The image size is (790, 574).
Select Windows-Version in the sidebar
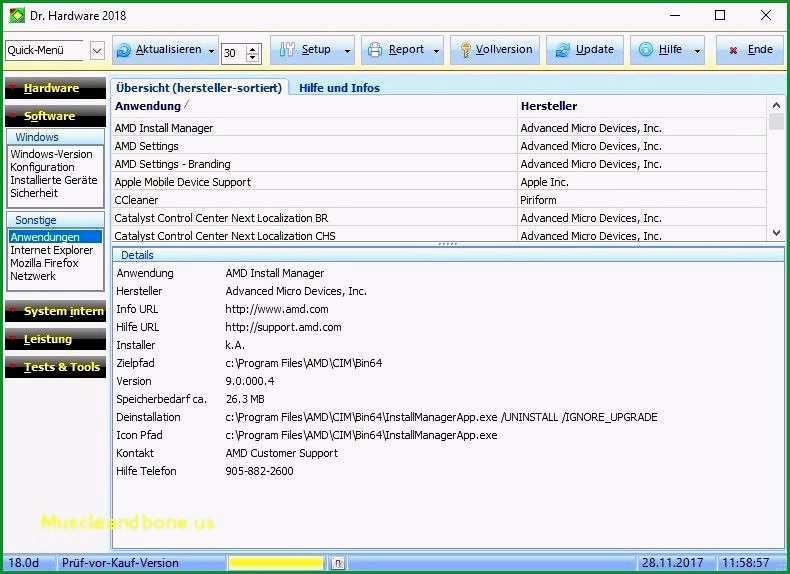pos(51,154)
